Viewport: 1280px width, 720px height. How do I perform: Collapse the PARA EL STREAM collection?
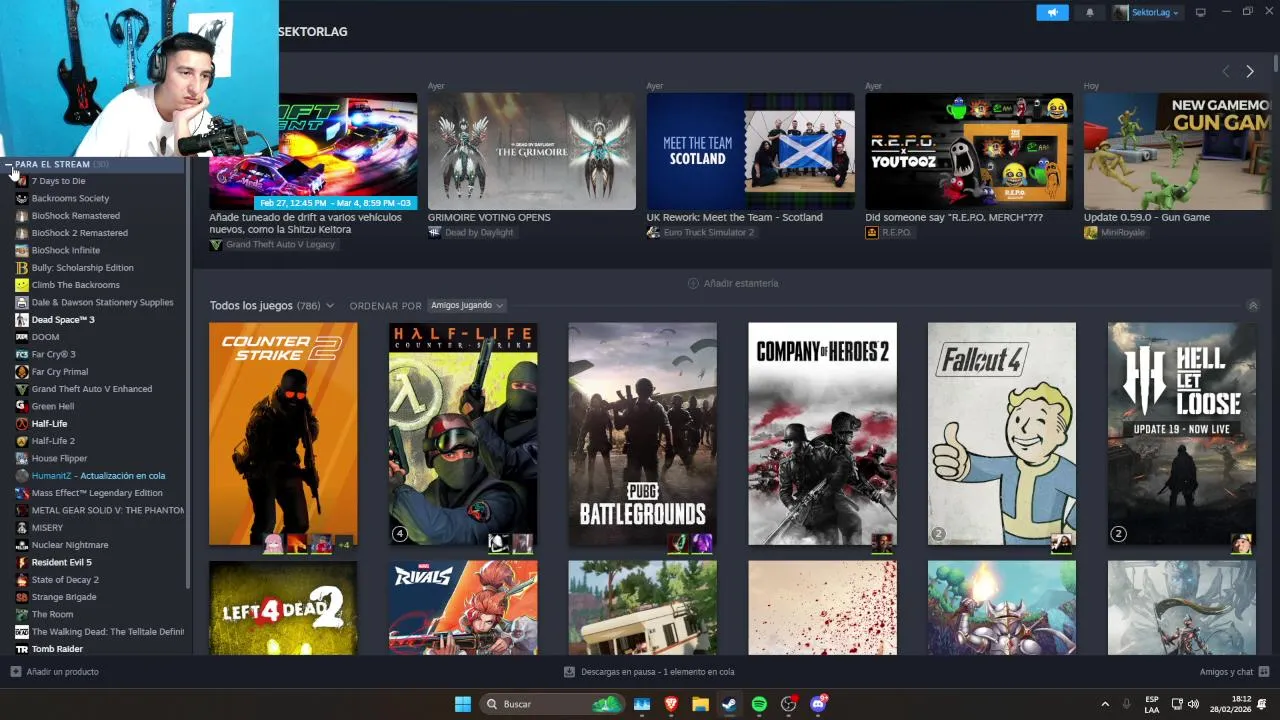click(9, 164)
